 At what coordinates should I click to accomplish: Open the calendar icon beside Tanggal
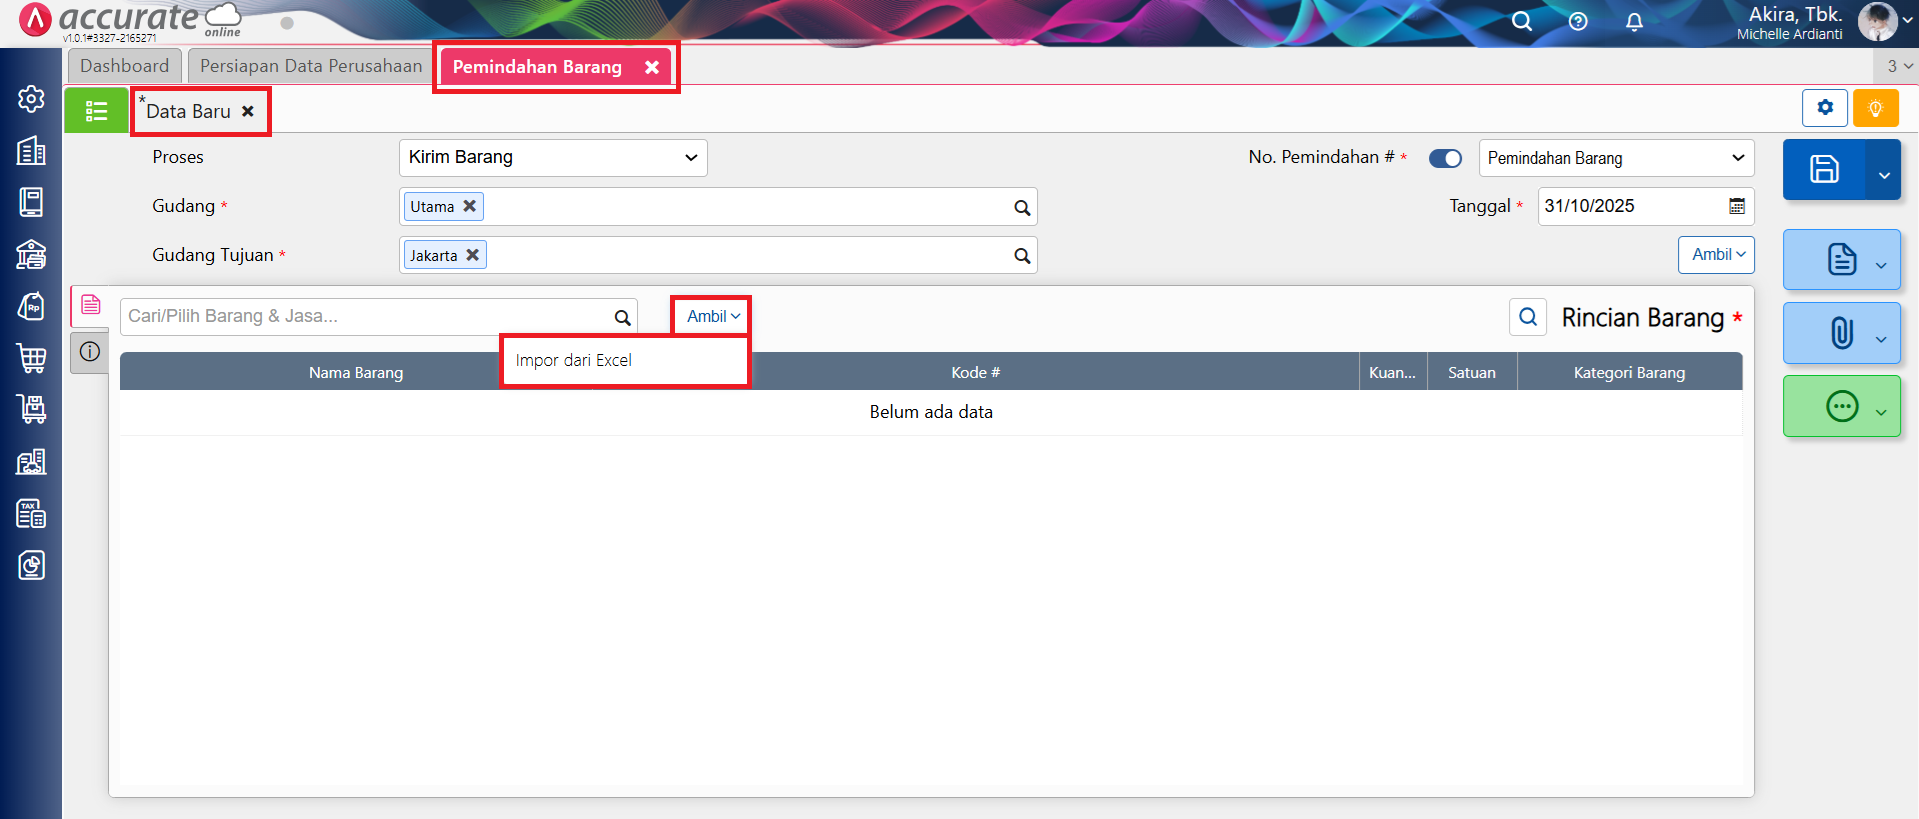pyautogui.click(x=1737, y=206)
